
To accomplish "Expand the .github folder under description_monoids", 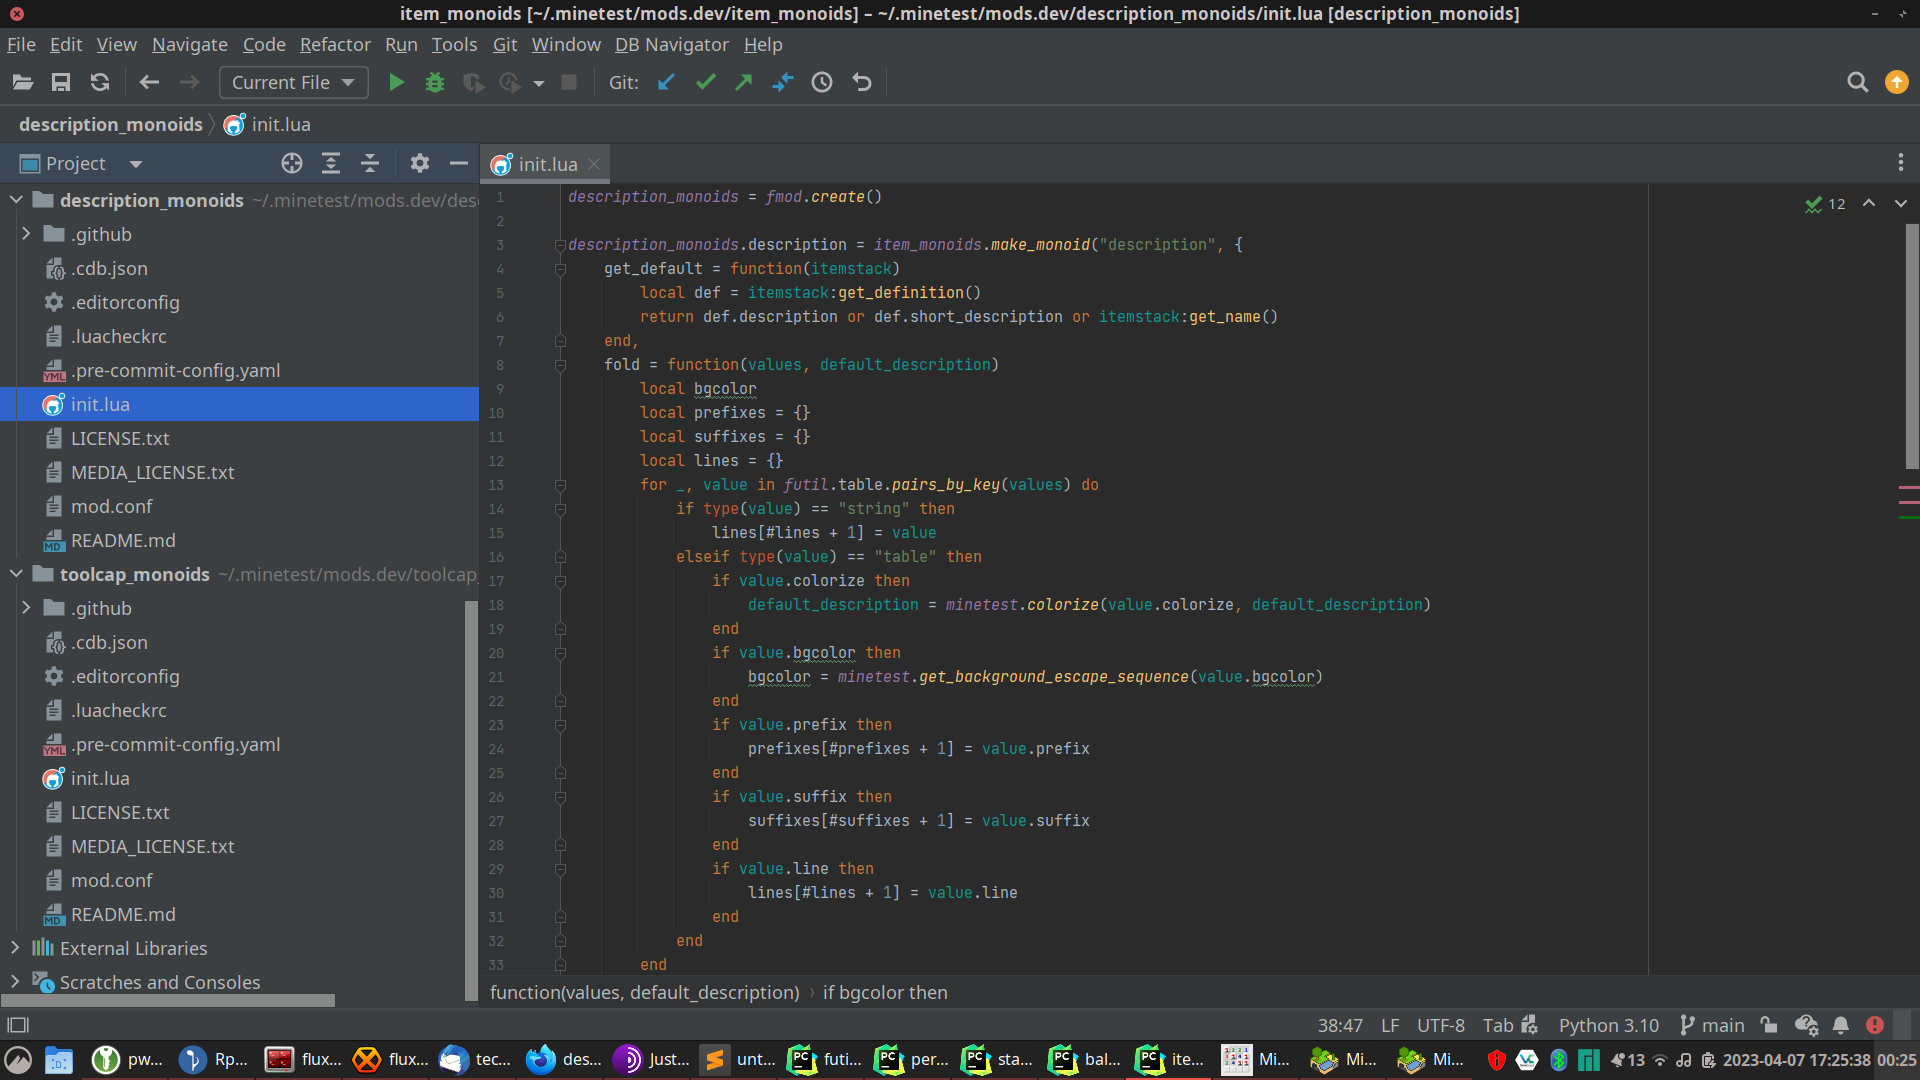I will coord(26,234).
